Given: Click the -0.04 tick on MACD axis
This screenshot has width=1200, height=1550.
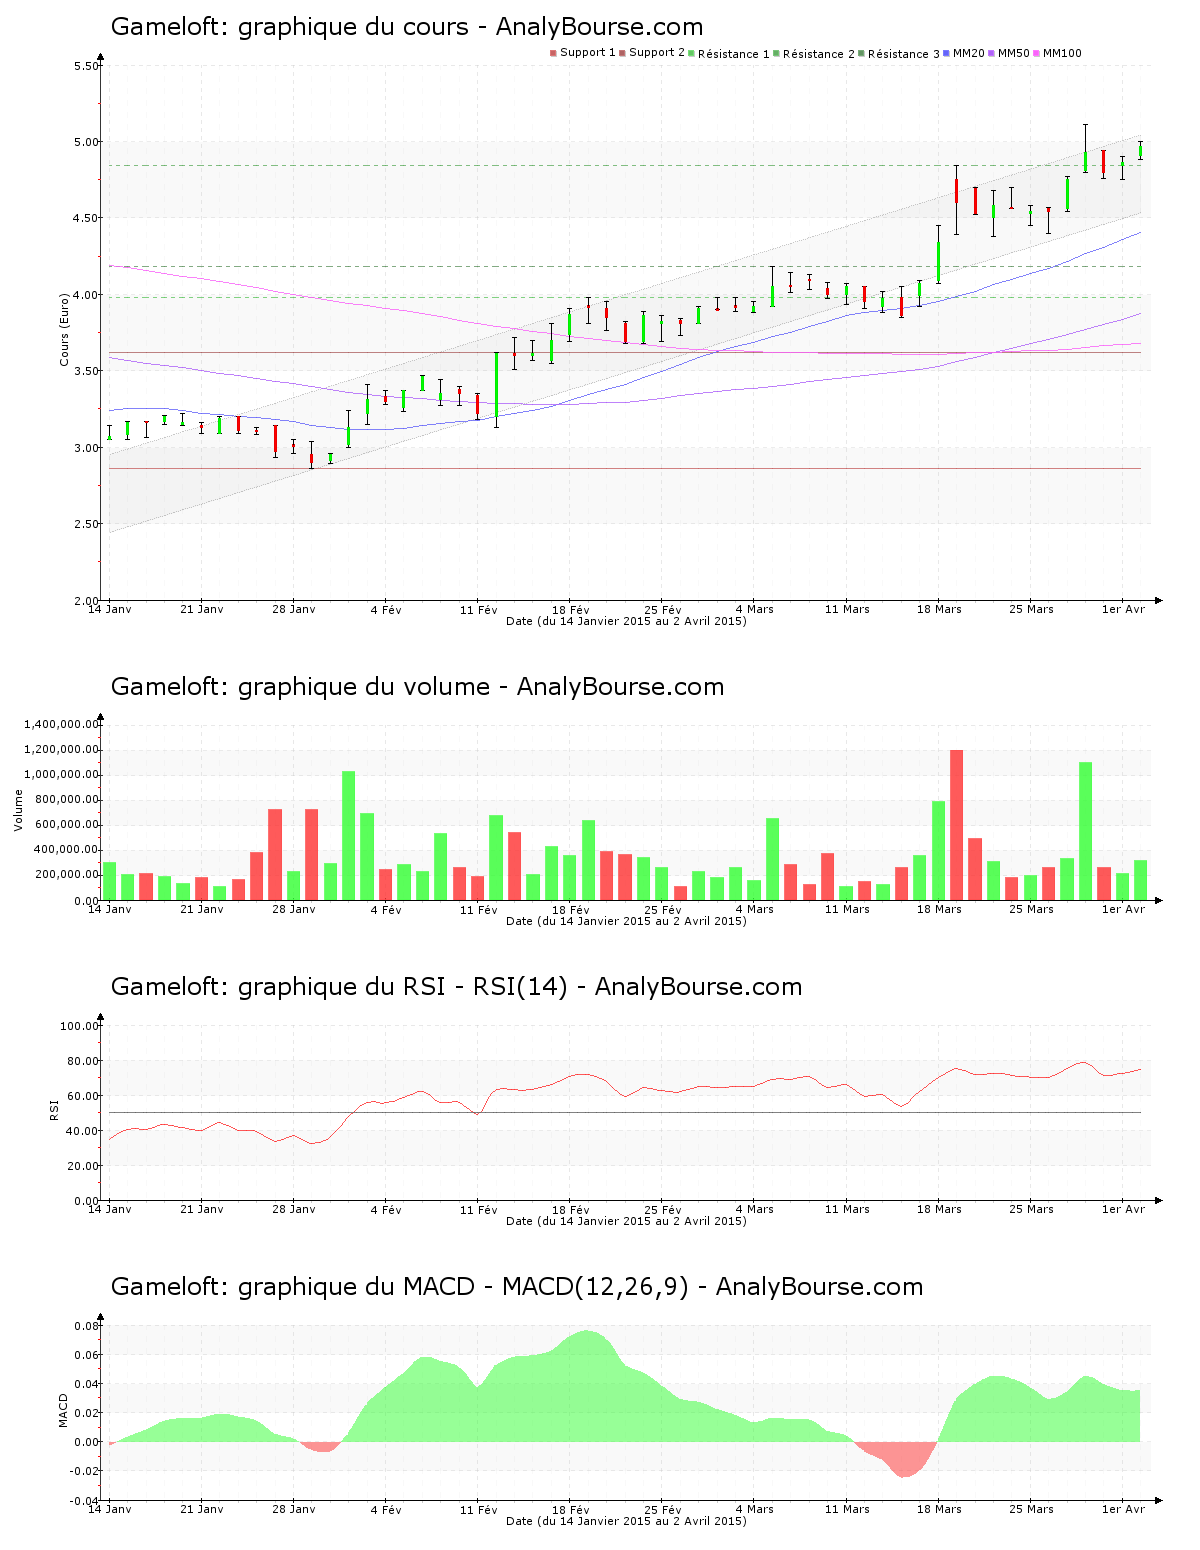Looking at the screenshot, I should [85, 1501].
